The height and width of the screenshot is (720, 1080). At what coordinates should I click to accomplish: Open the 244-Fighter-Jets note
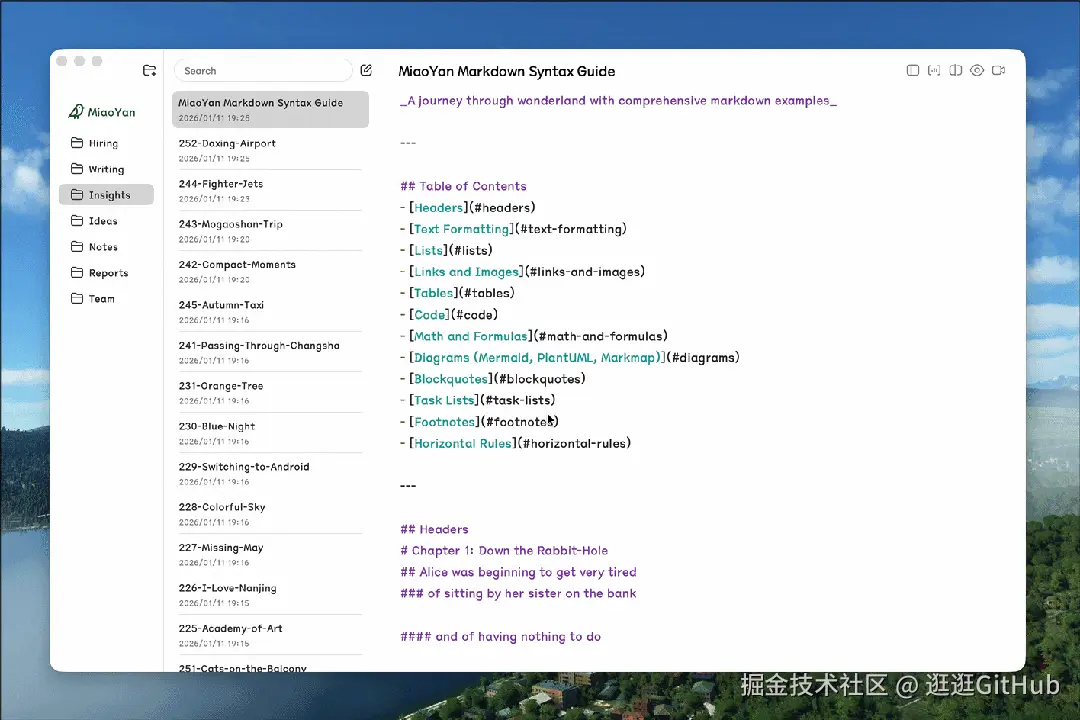tap(270, 190)
